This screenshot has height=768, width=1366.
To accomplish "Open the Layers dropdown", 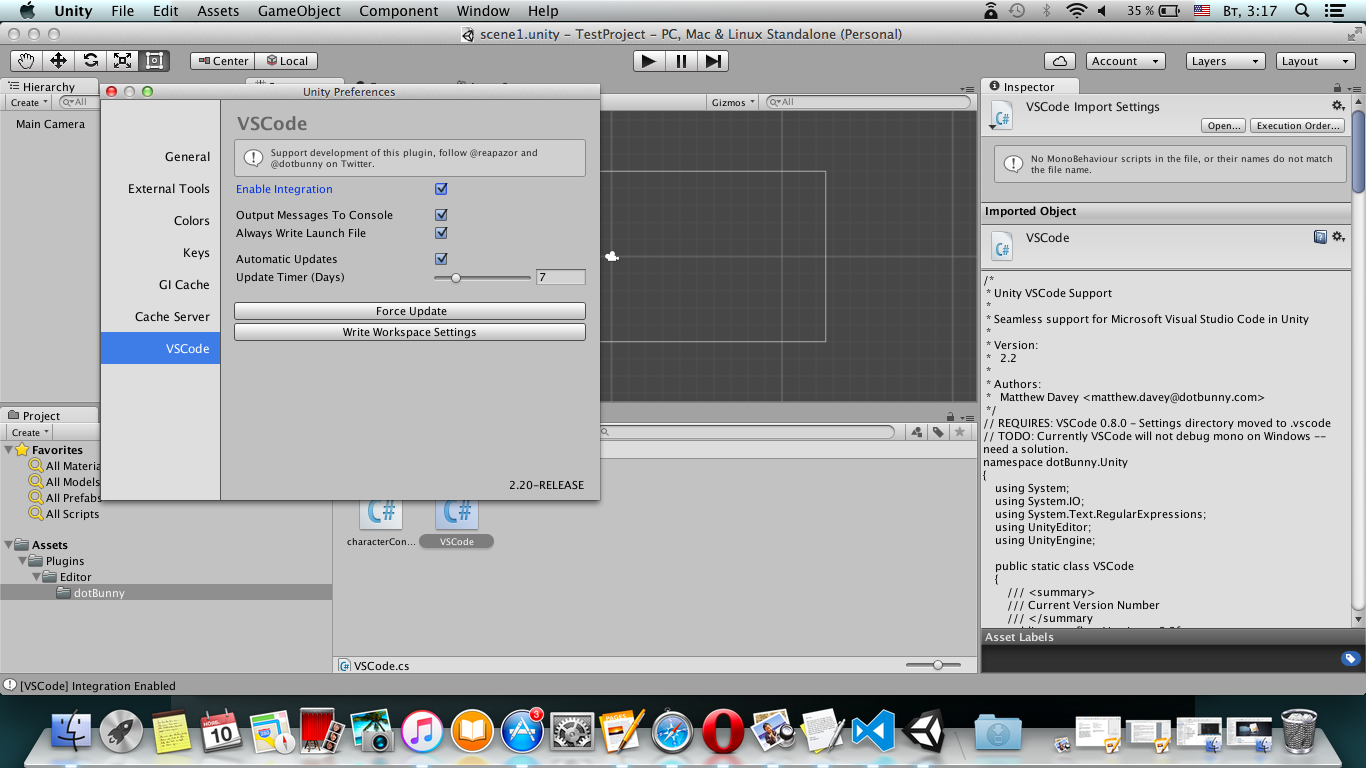I will (x=1226, y=61).
